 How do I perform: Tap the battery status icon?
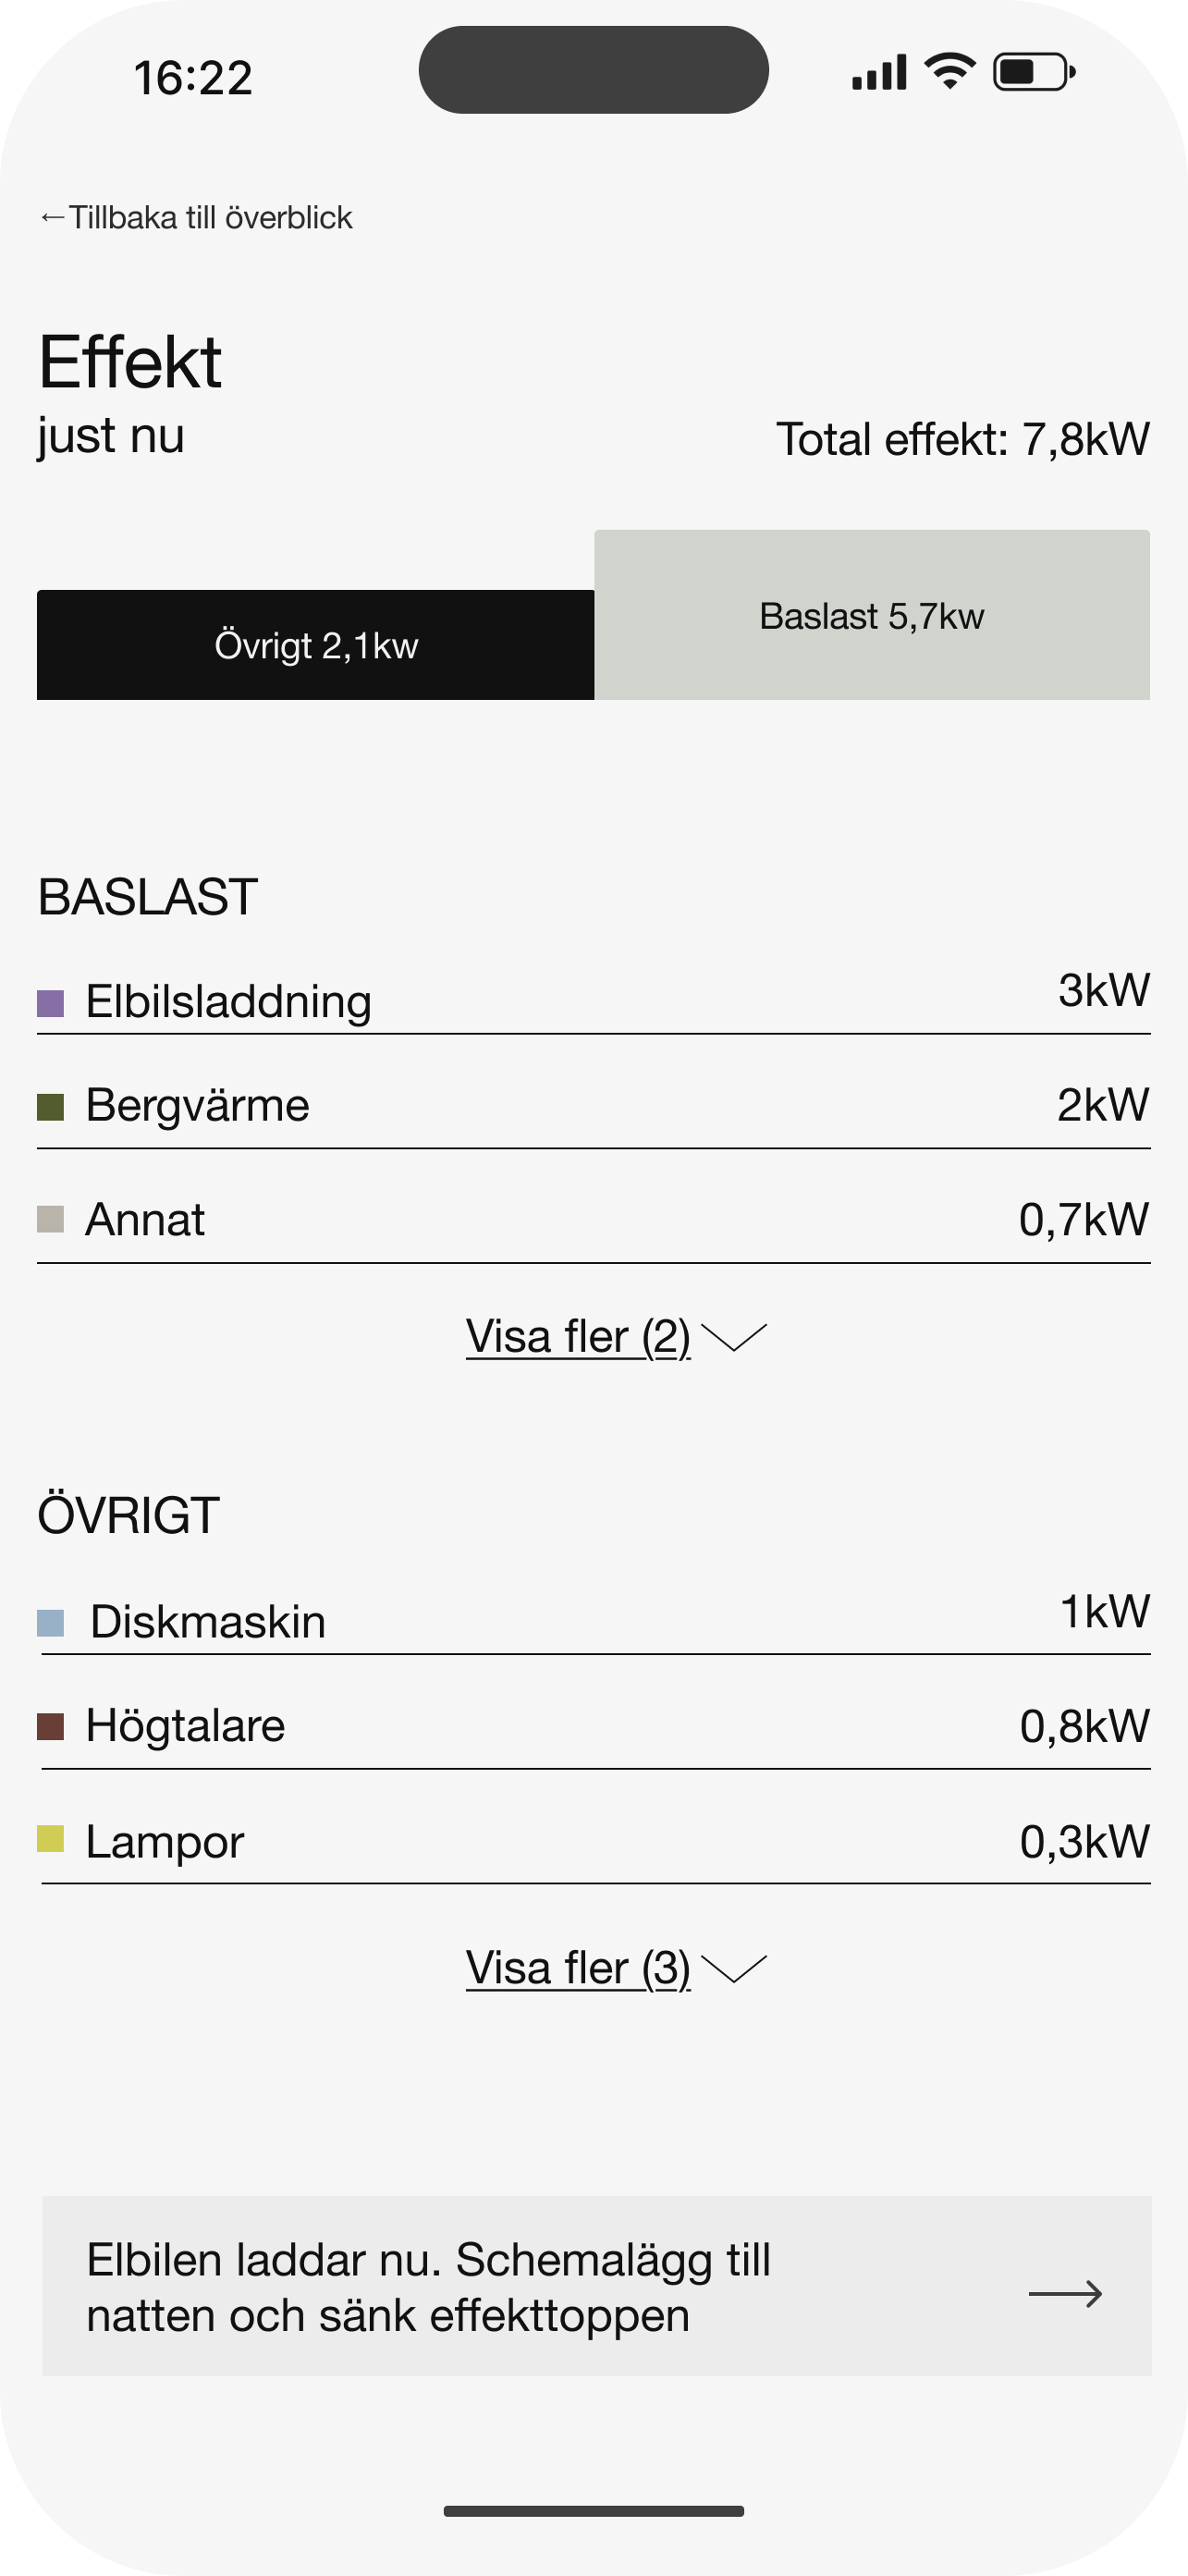click(x=1034, y=72)
